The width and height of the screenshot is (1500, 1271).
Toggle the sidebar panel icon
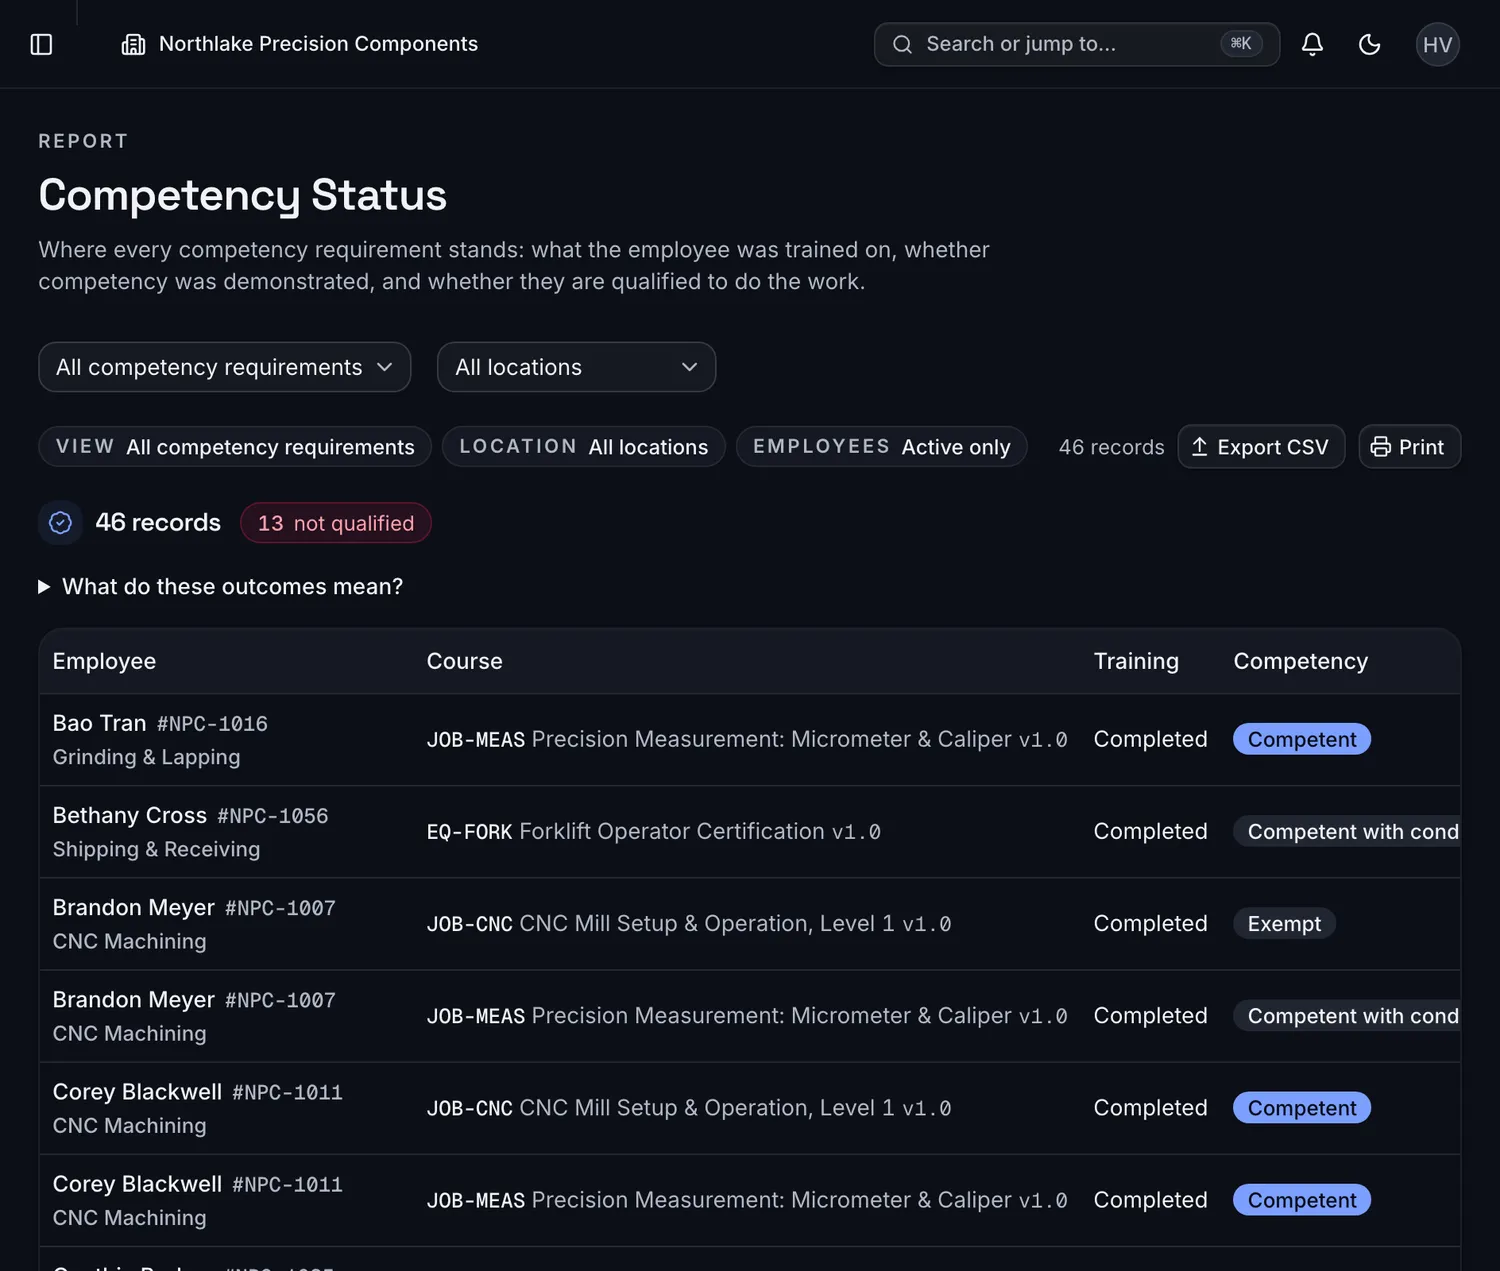[x=41, y=44]
